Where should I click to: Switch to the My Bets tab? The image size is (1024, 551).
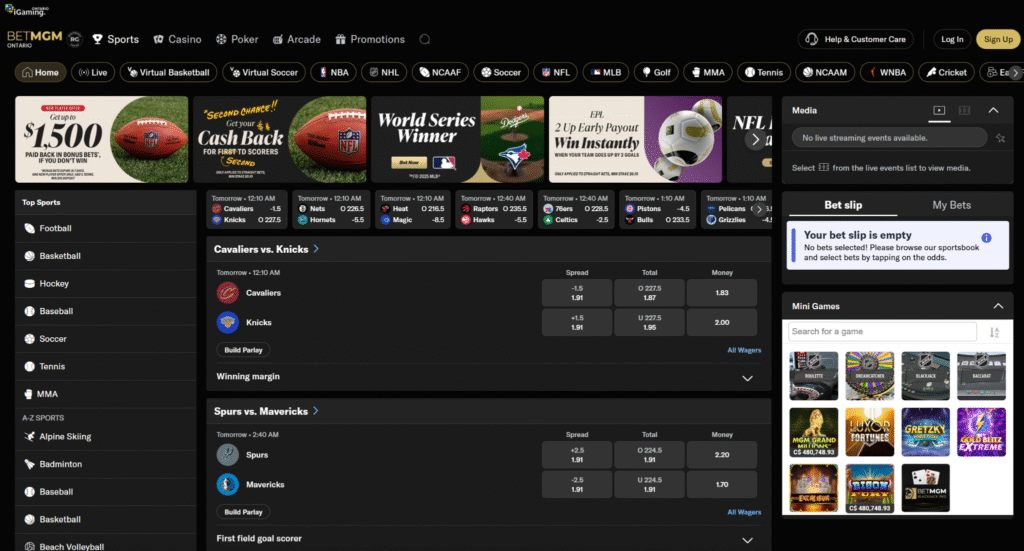pyautogui.click(x=951, y=205)
